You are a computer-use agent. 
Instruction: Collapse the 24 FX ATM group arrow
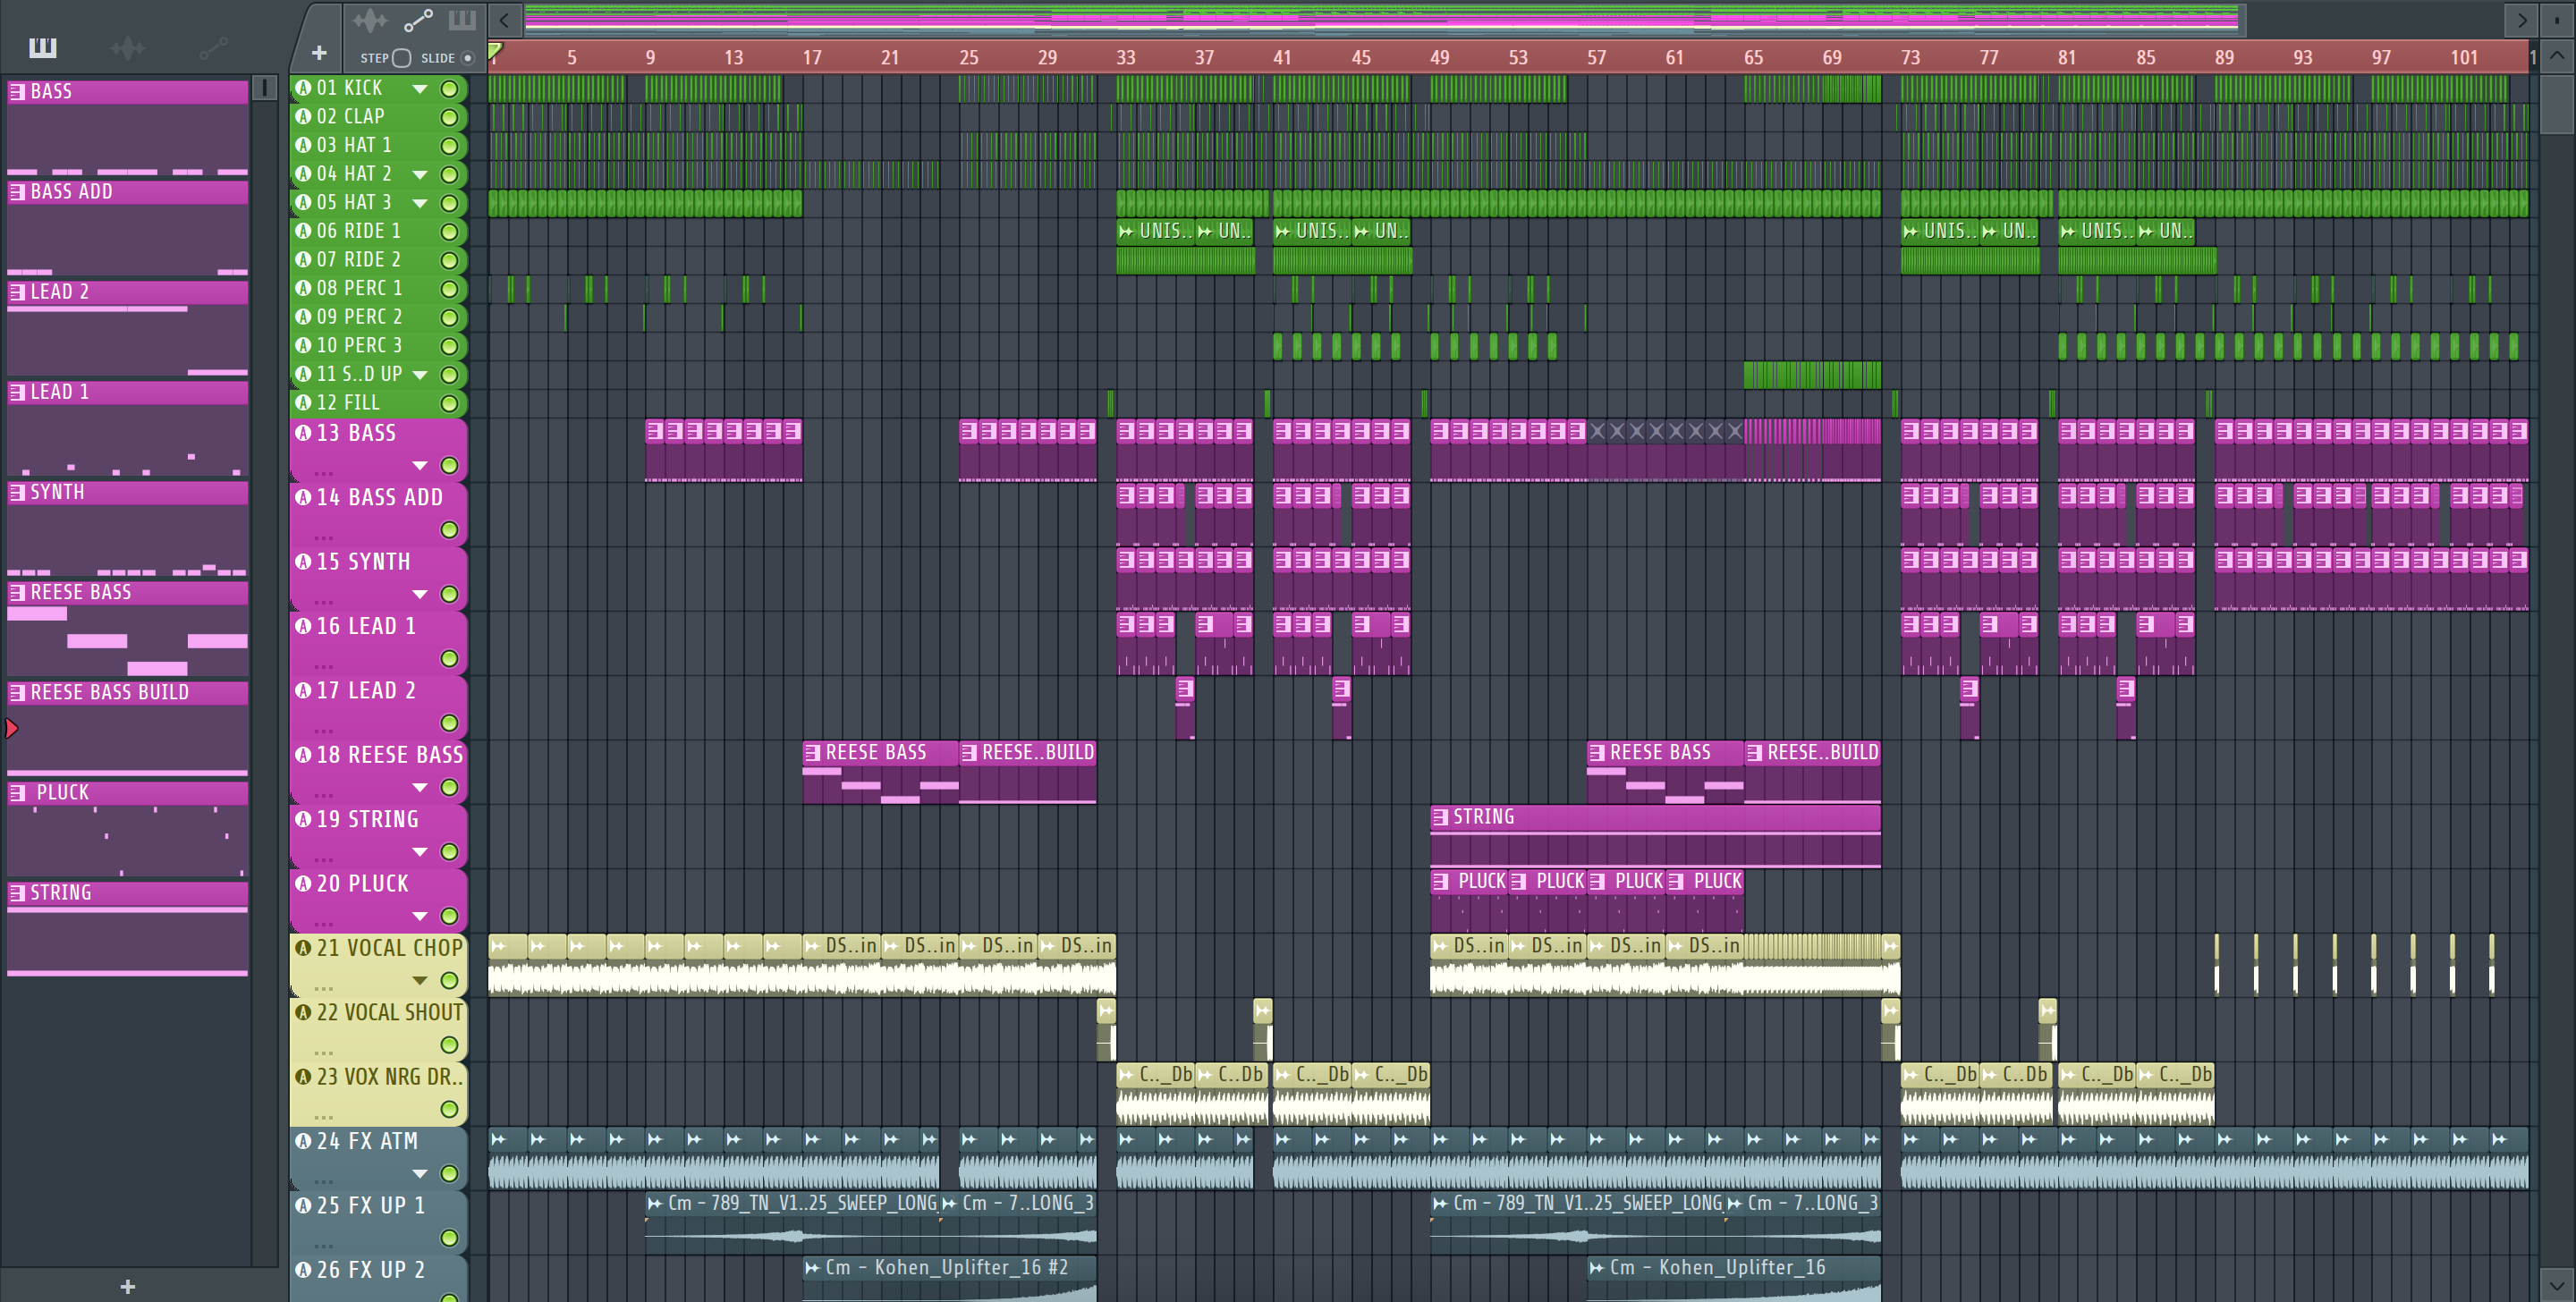[420, 1174]
